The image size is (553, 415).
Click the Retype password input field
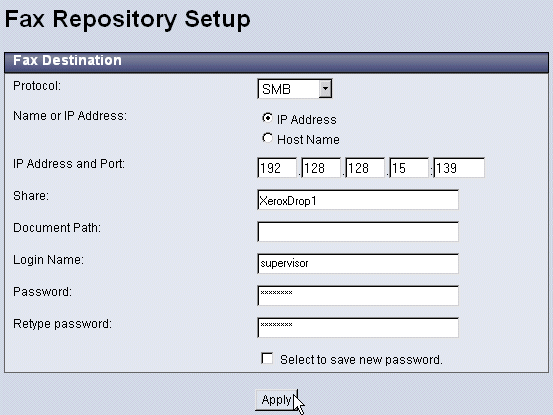[358, 328]
